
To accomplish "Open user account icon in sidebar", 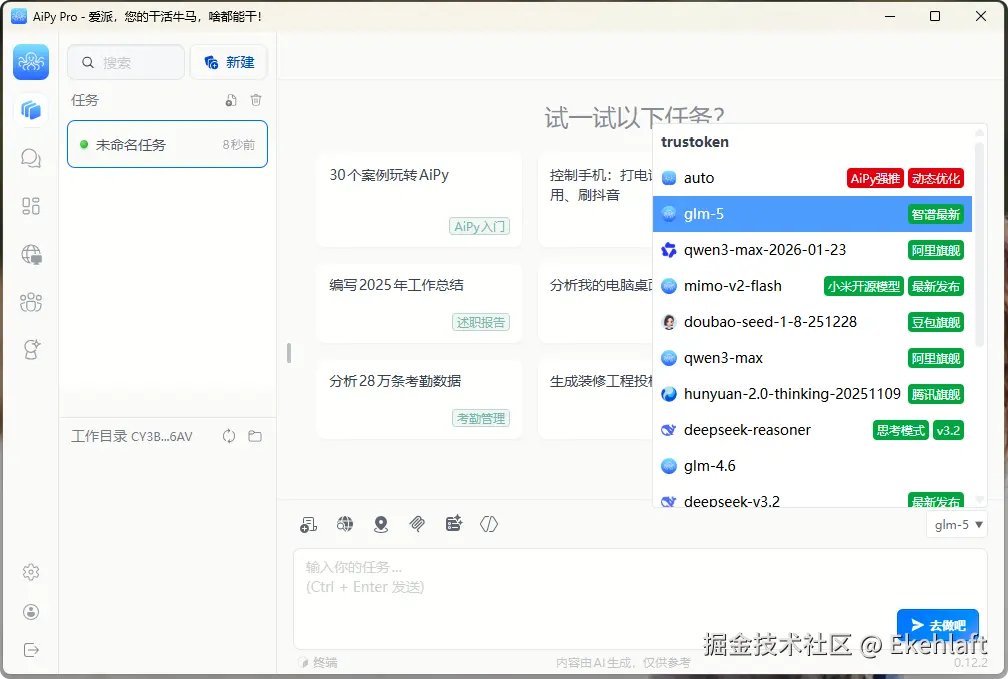I will click(31, 611).
